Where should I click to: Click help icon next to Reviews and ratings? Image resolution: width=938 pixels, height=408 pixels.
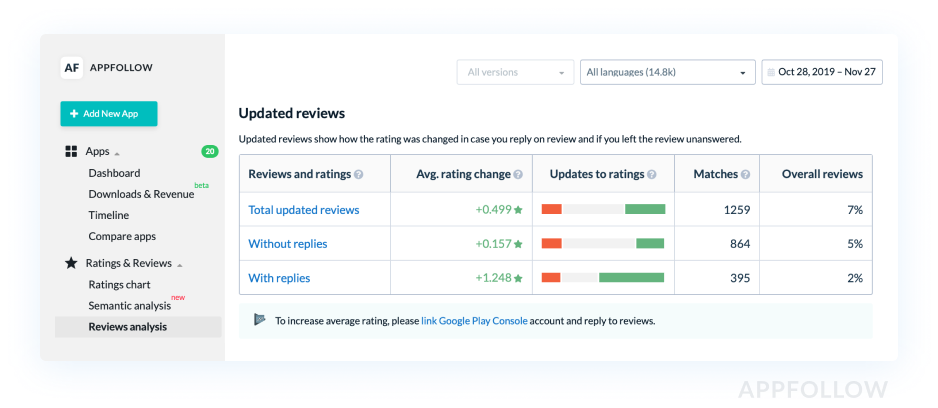point(359,174)
